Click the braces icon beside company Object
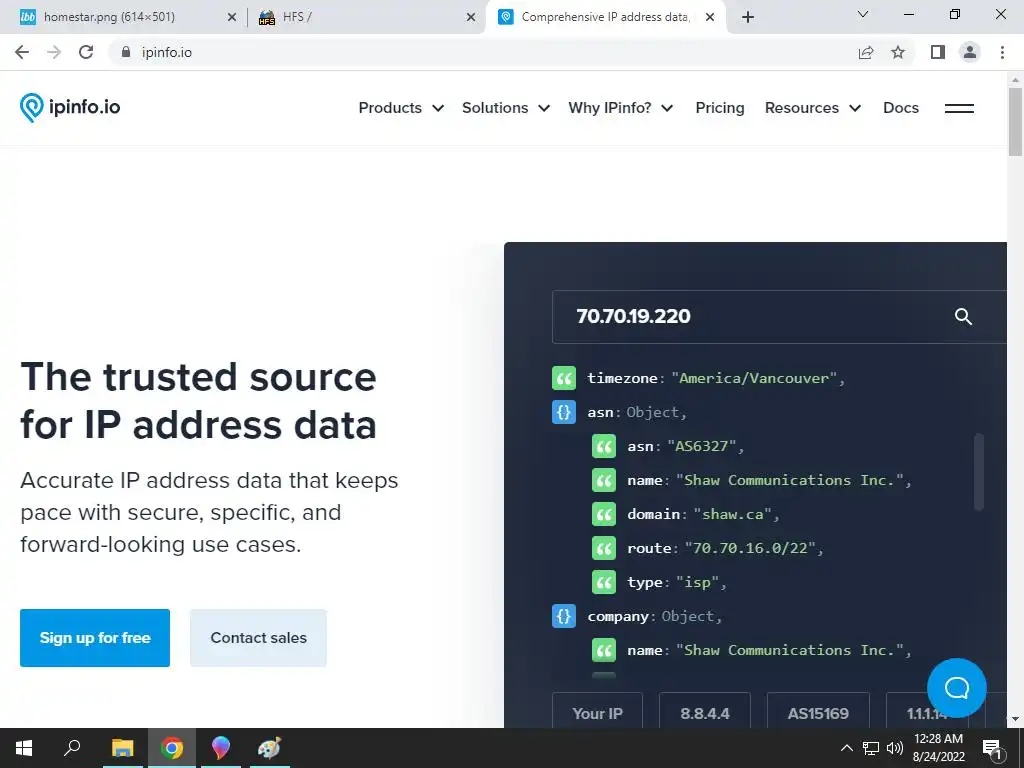 pyautogui.click(x=564, y=616)
